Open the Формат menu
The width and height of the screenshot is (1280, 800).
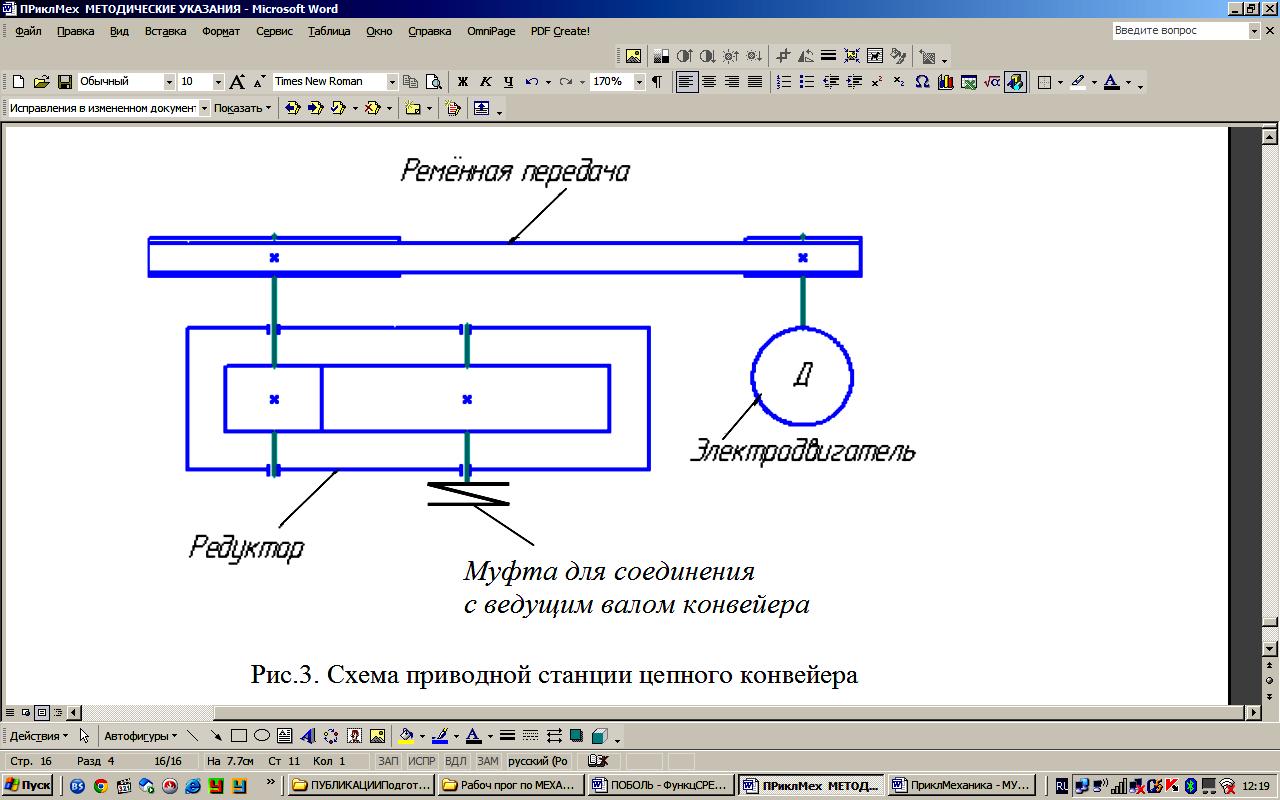coord(221,31)
